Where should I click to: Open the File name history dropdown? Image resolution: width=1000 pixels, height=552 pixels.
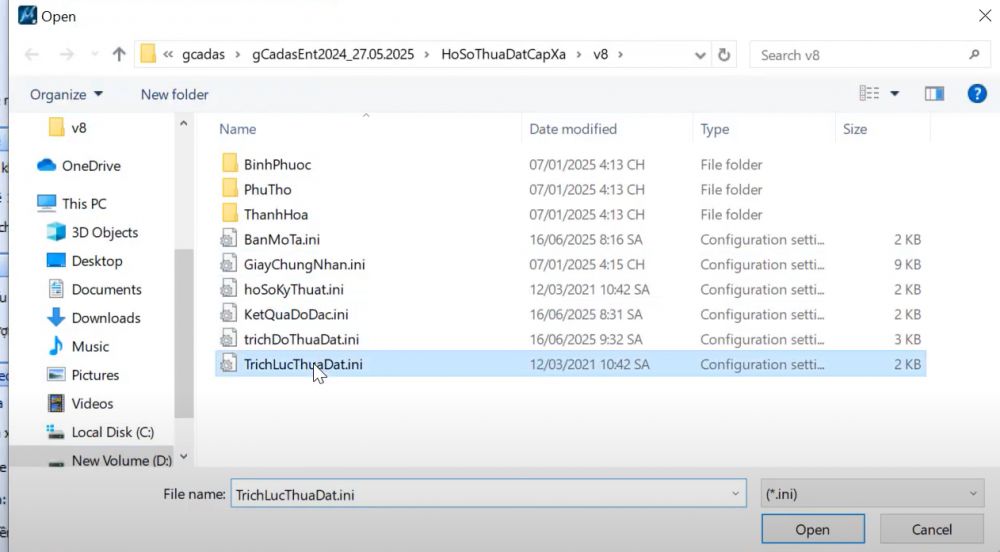coord(737,494)
